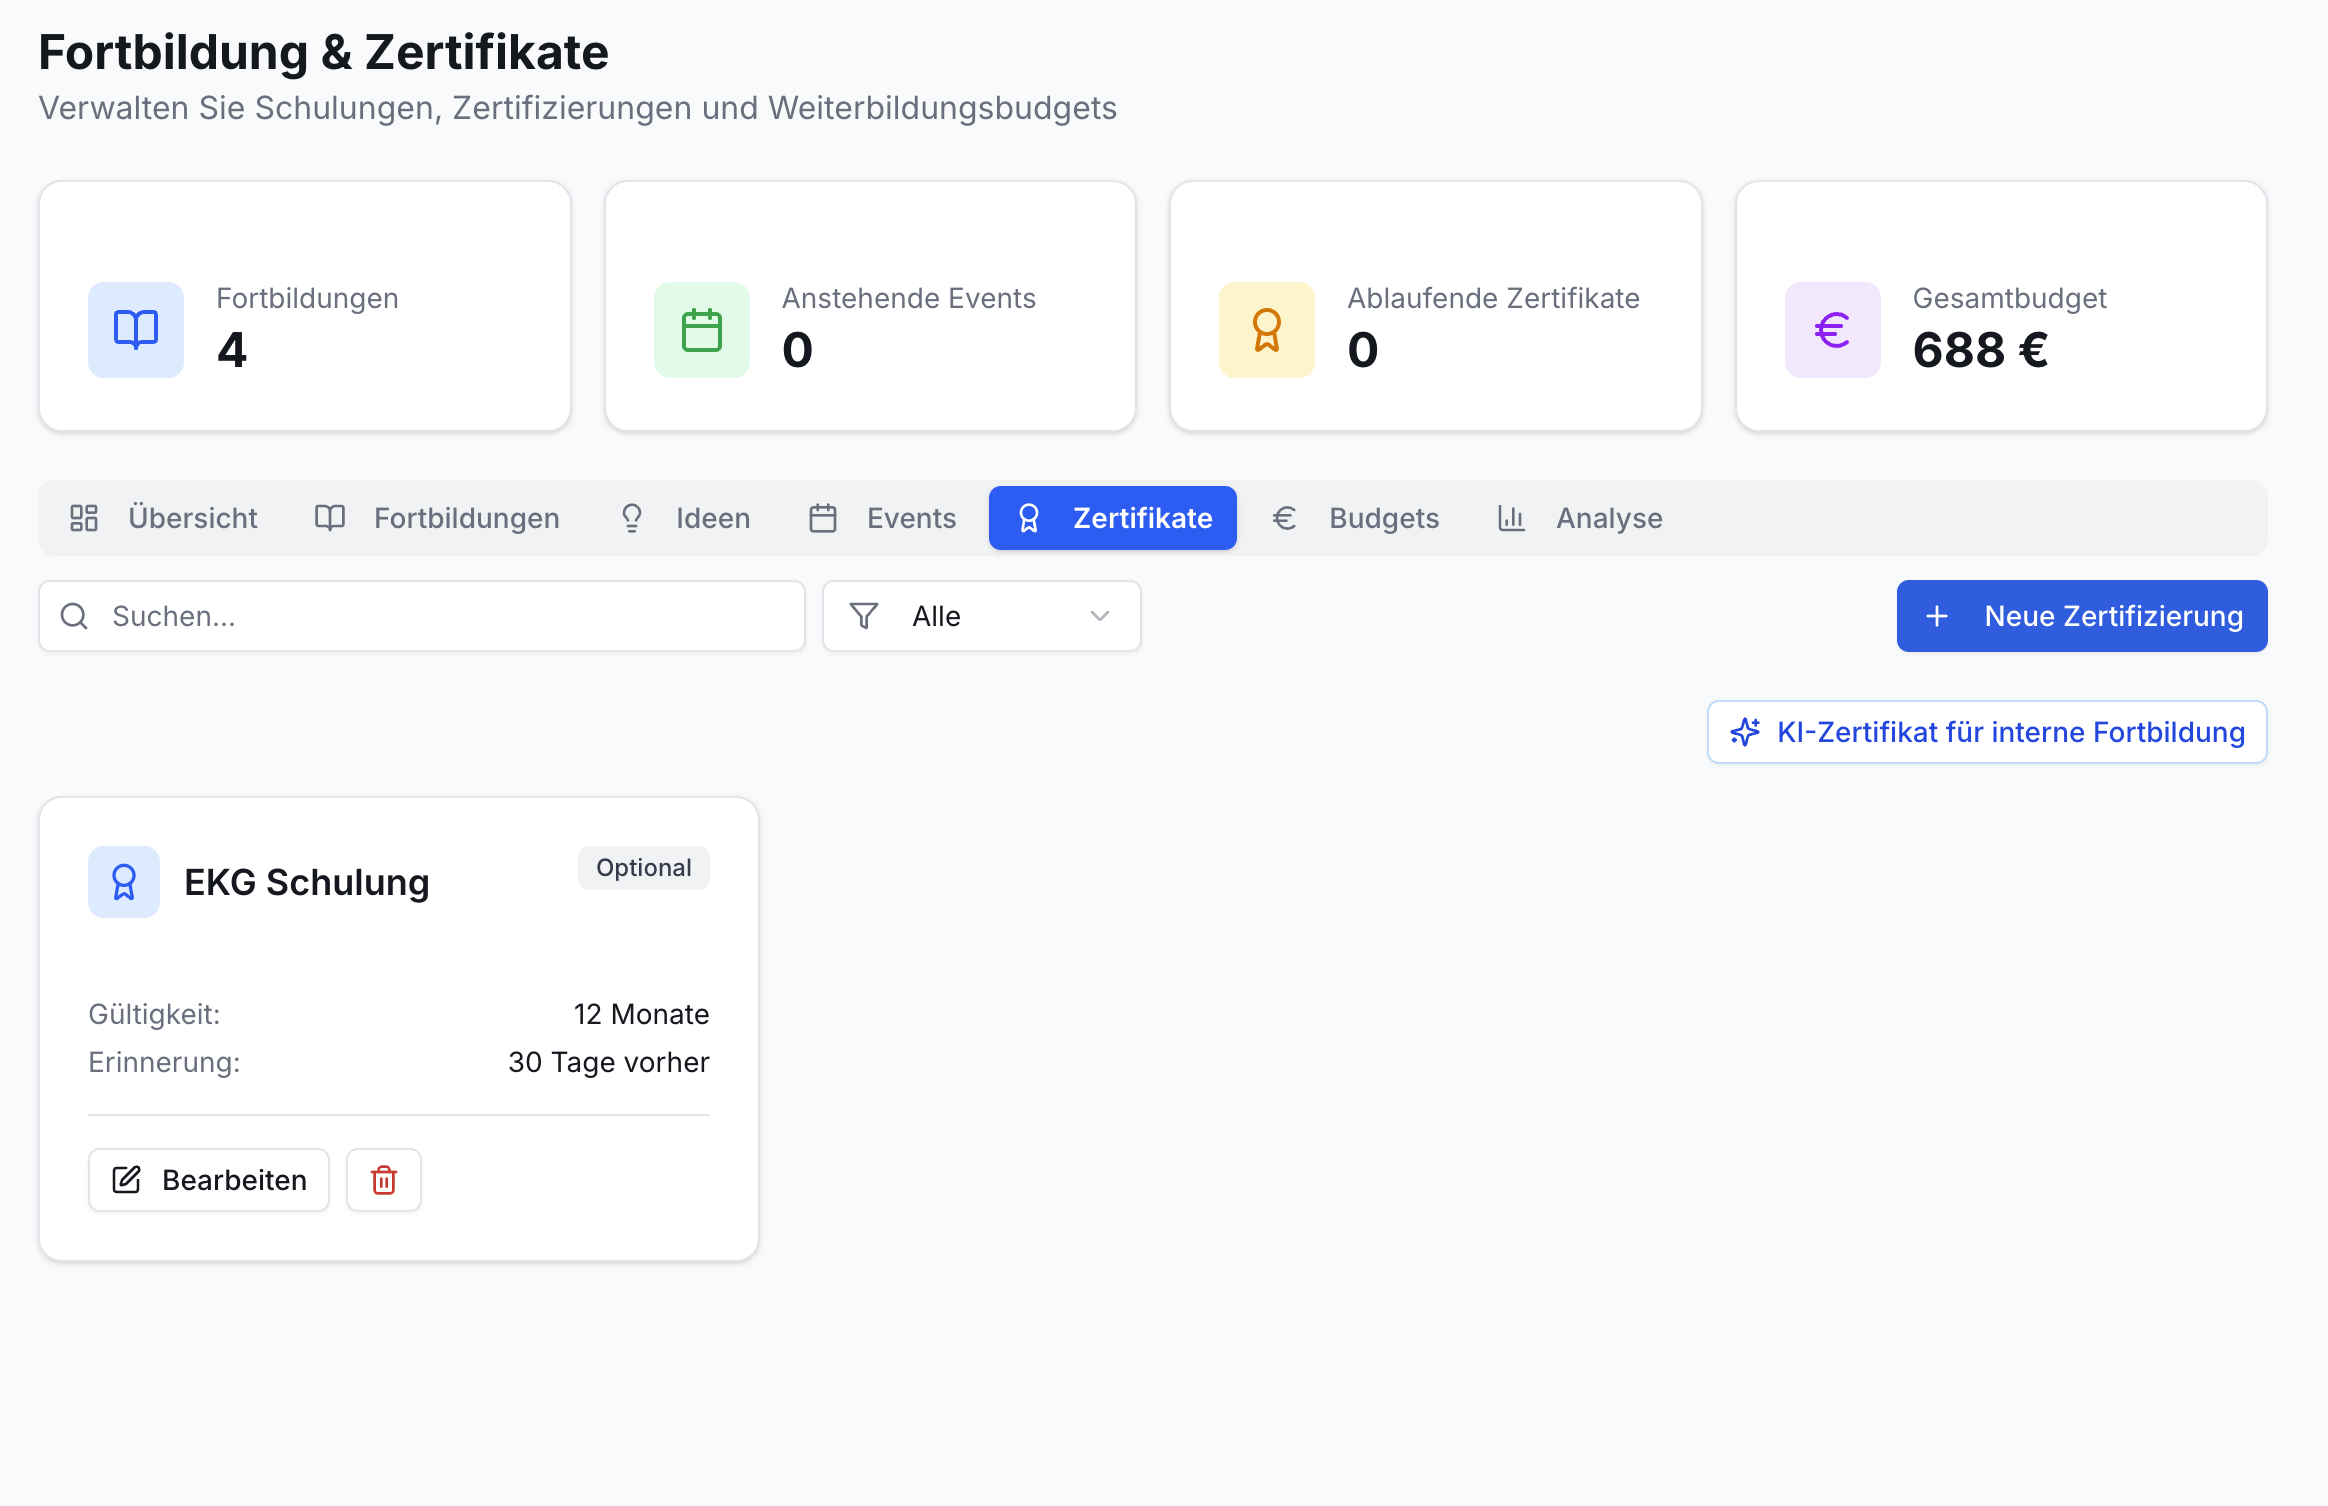2328x1506 pixels.
Task: Click the Fortbildungen count 4
Action: coord(232,350)
